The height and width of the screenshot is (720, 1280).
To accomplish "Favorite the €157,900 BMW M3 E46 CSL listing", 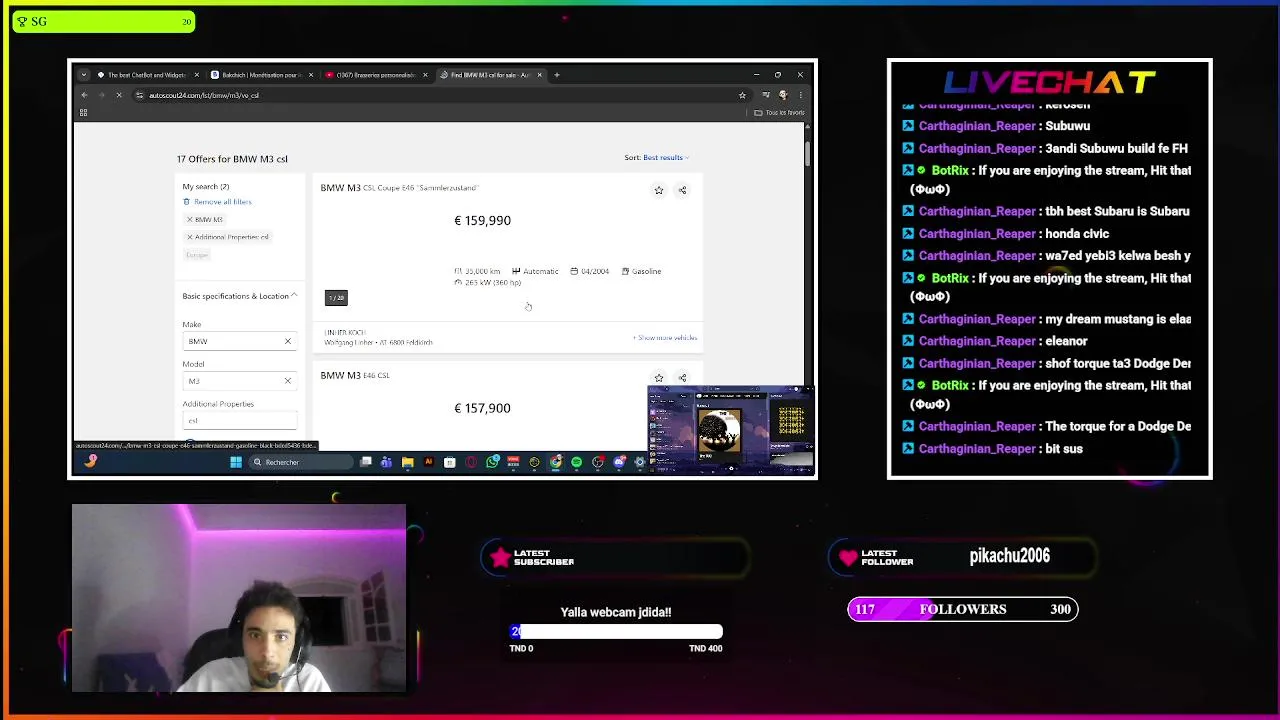I will pos(658,378).
